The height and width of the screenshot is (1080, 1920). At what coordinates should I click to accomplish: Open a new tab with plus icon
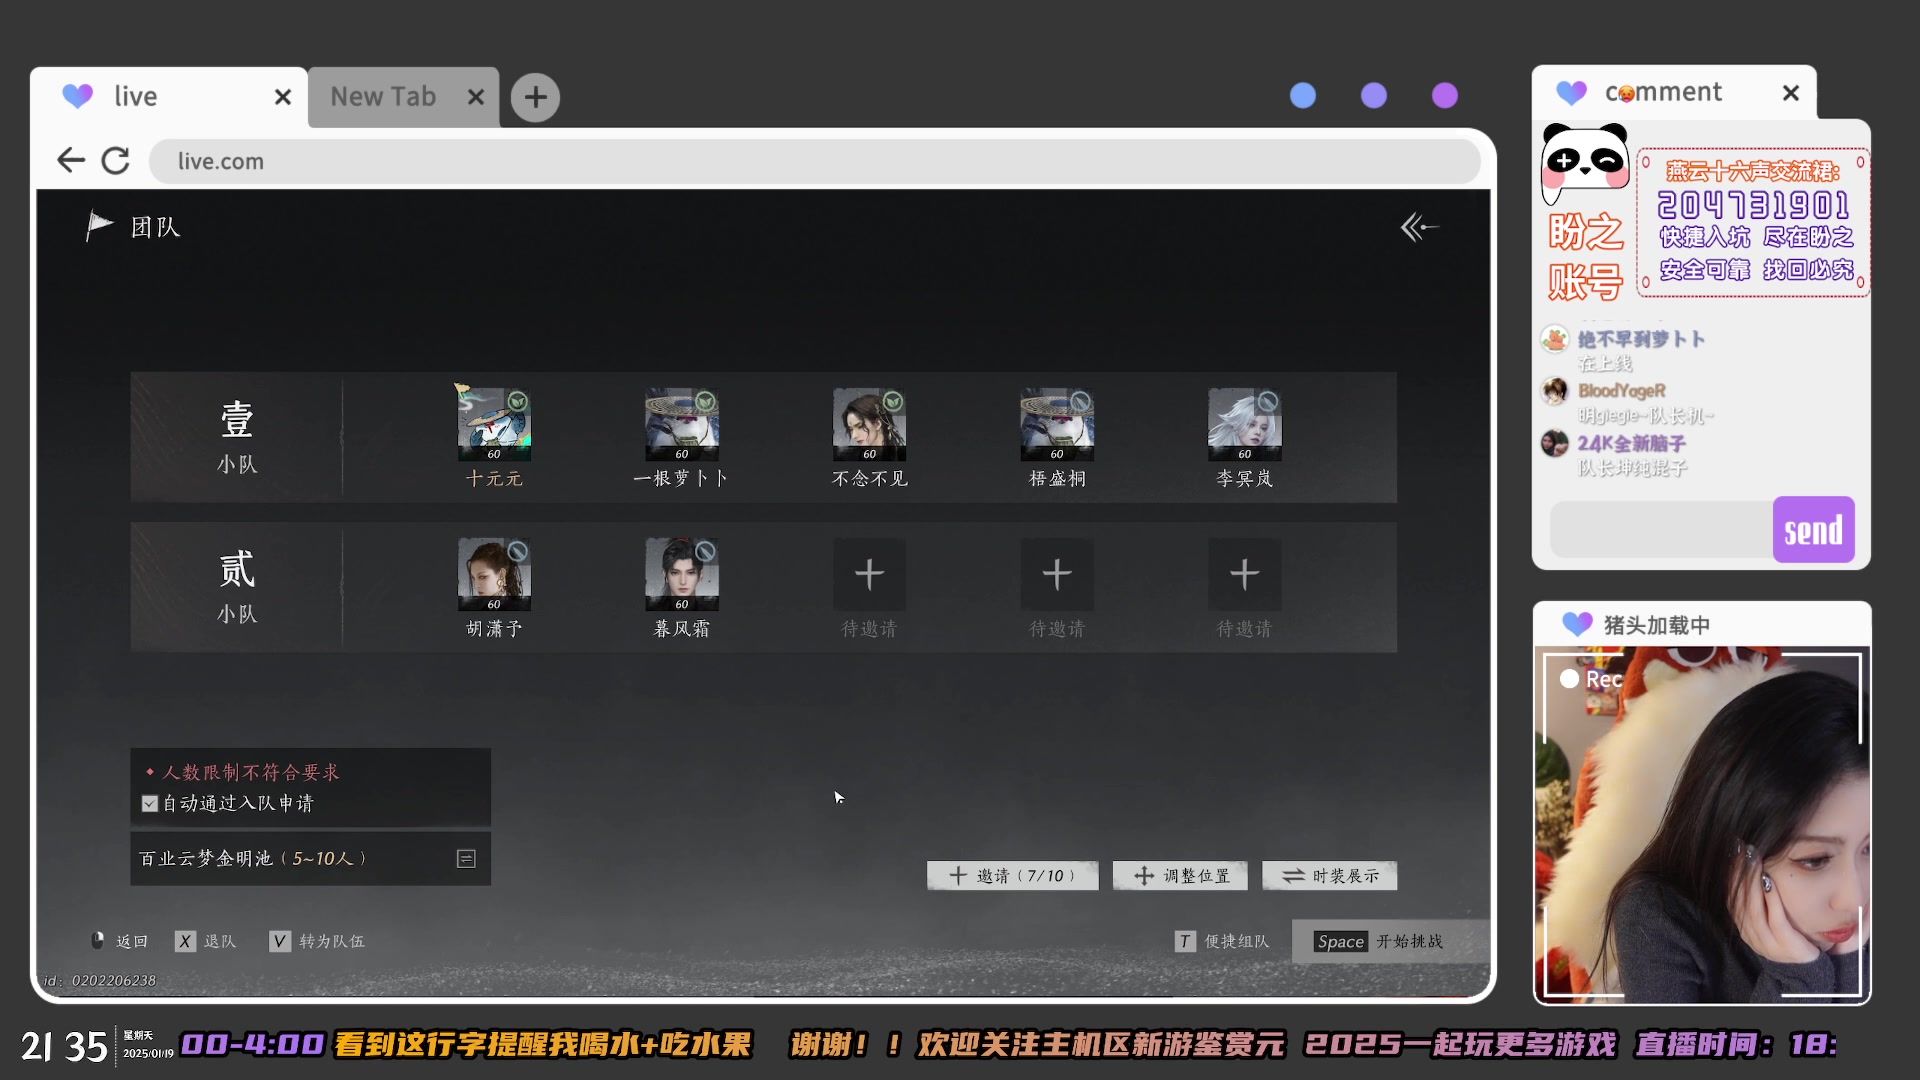[535, 97]
